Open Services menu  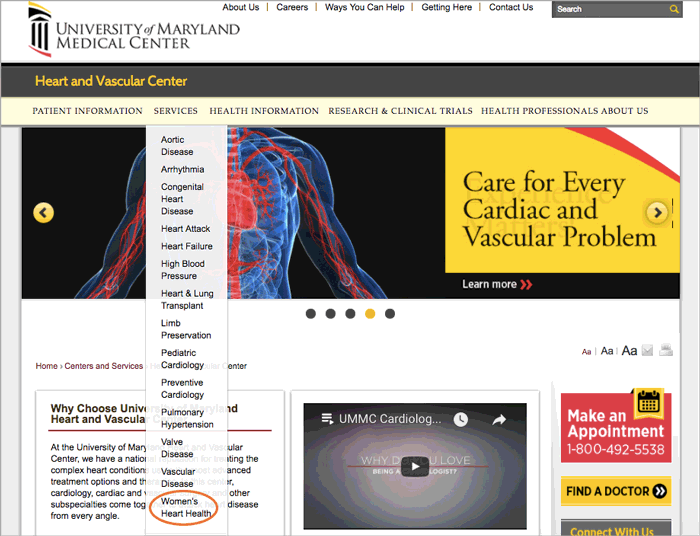[x=175, y=111]
